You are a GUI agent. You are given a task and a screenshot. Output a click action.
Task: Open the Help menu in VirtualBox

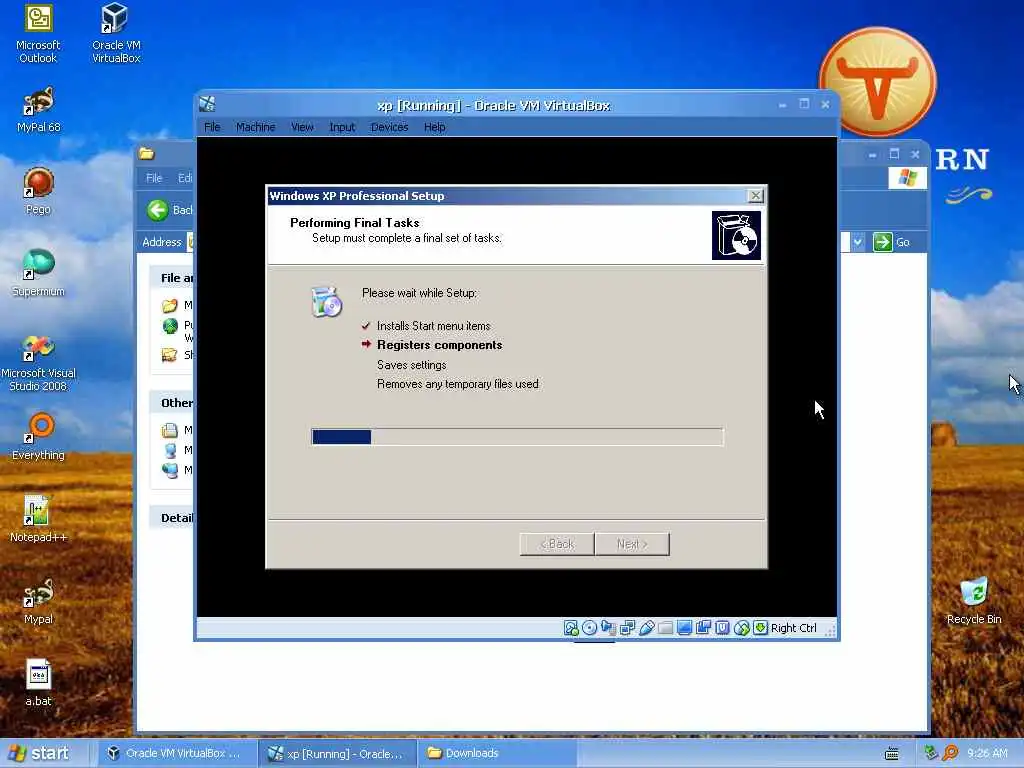pyautogui.click(x=434, y=127)
